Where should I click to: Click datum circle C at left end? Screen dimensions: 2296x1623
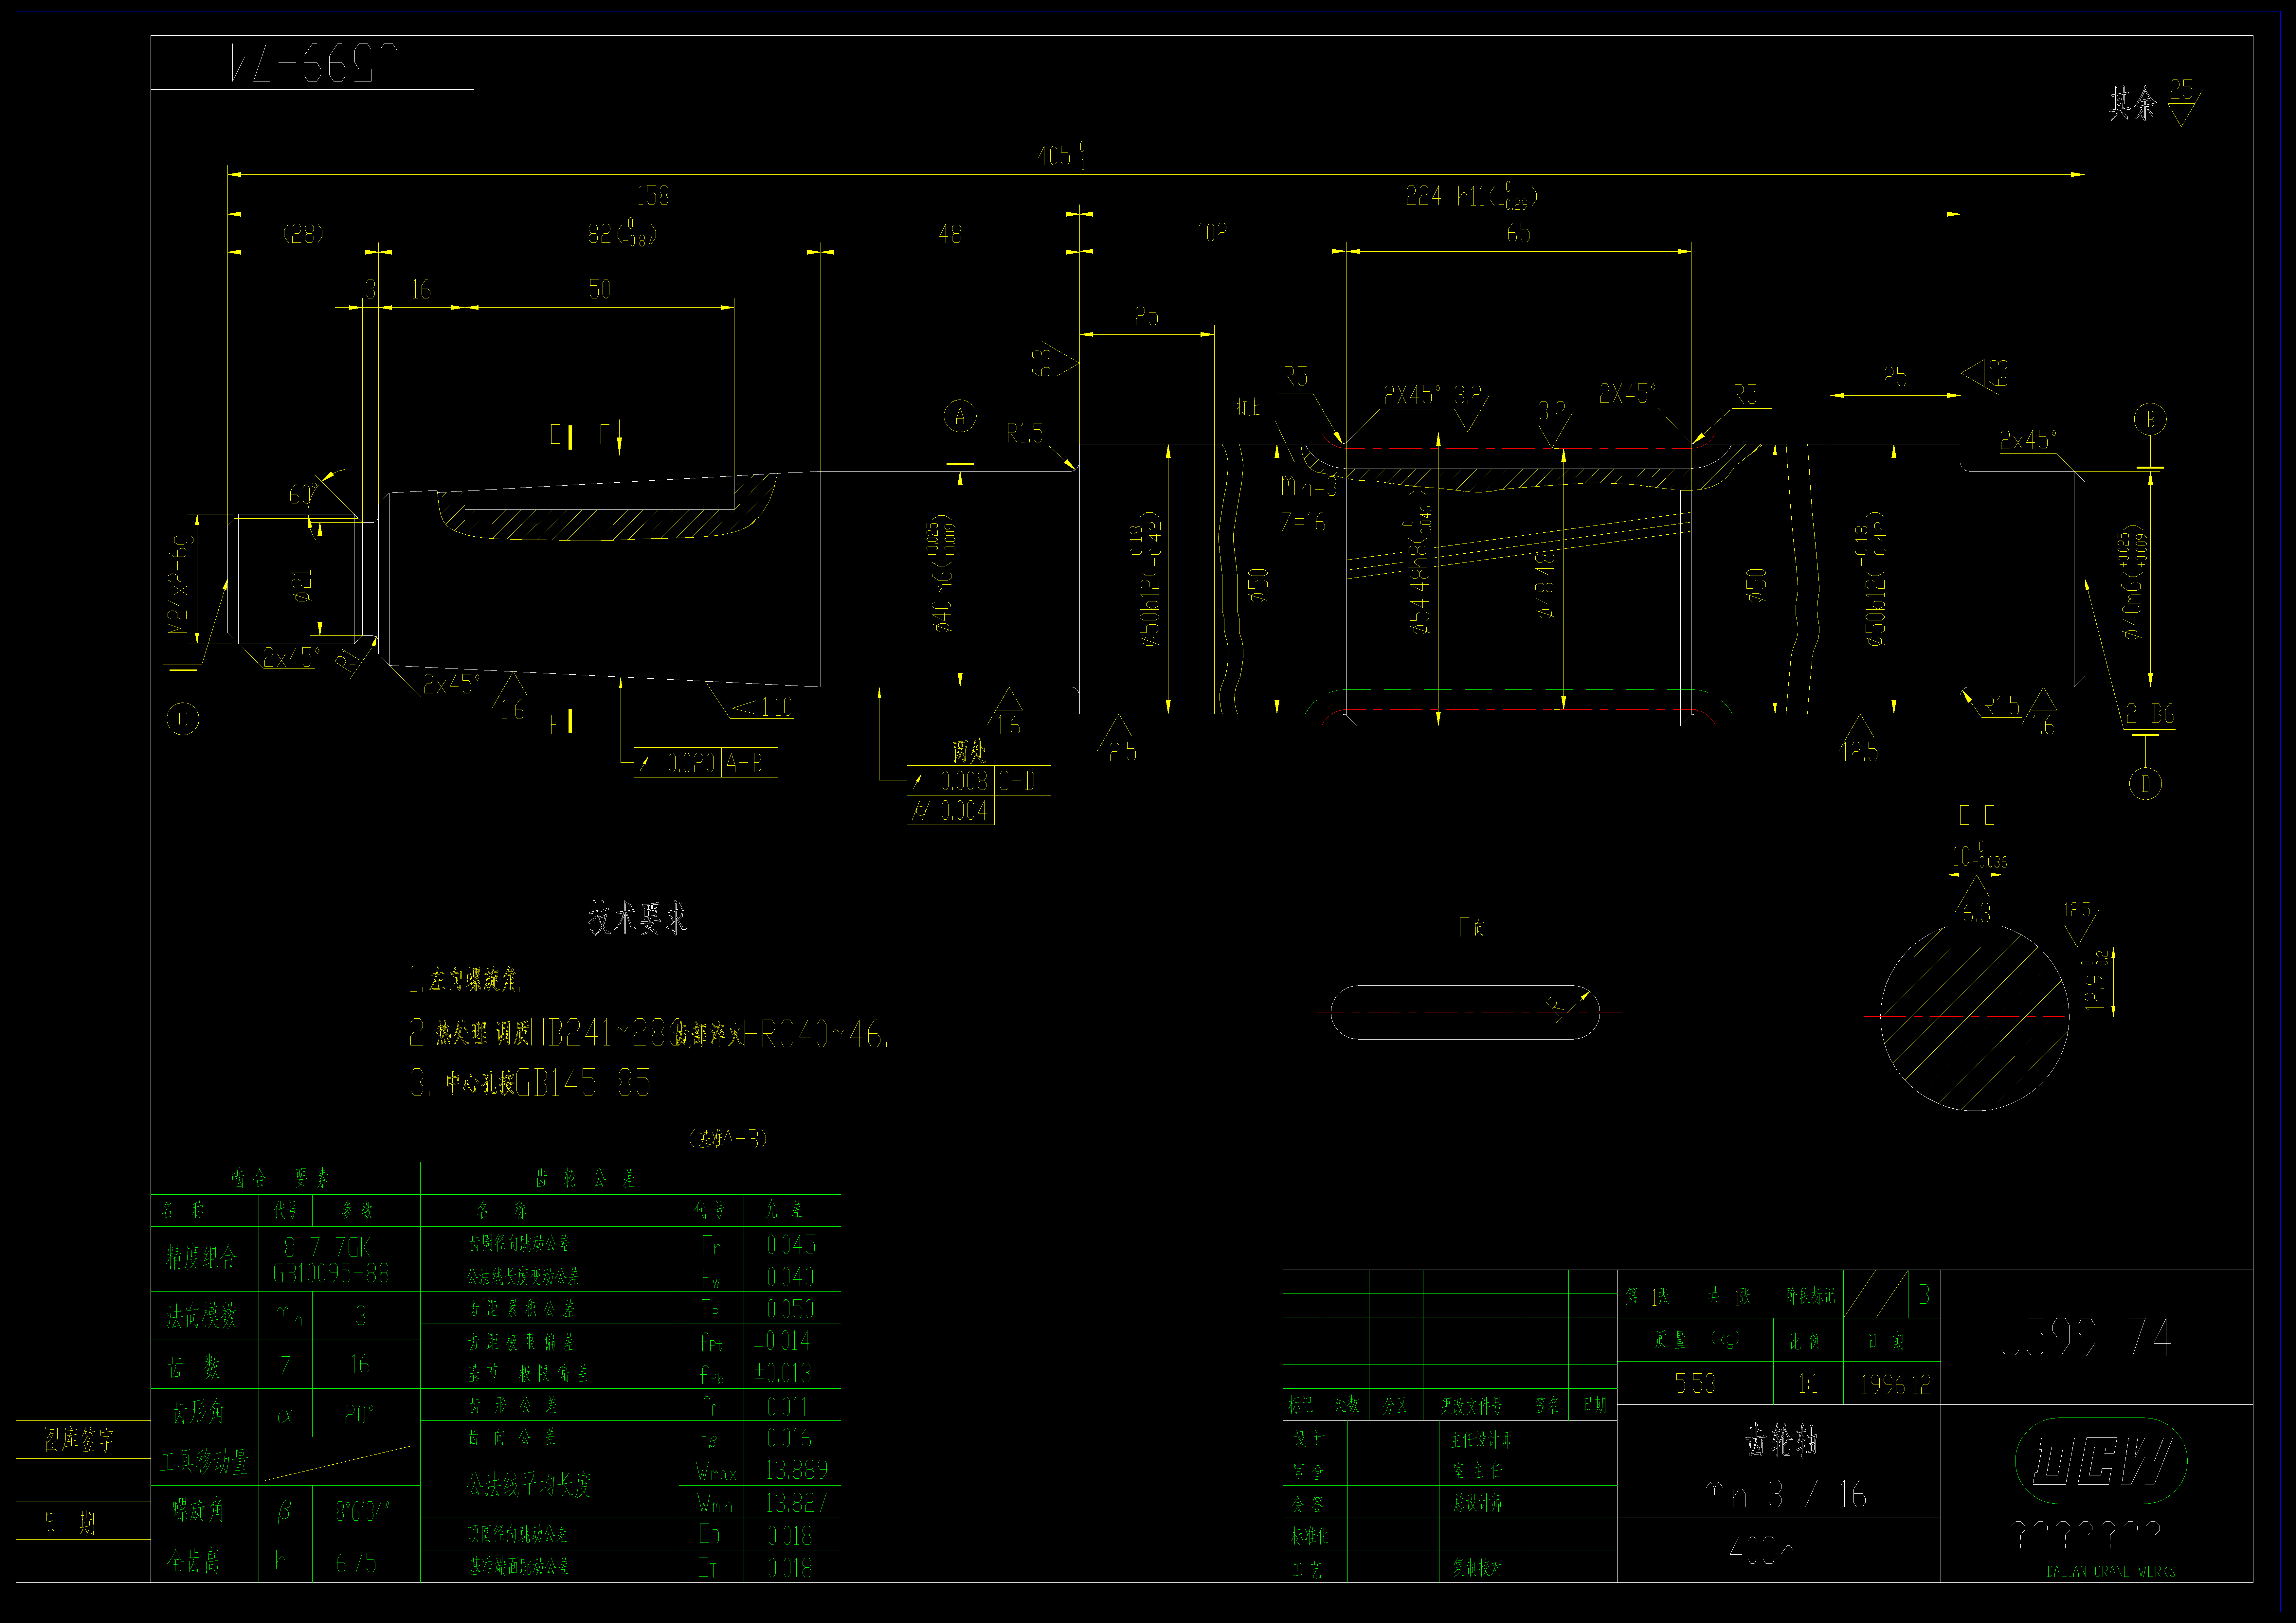pos(183,719)
